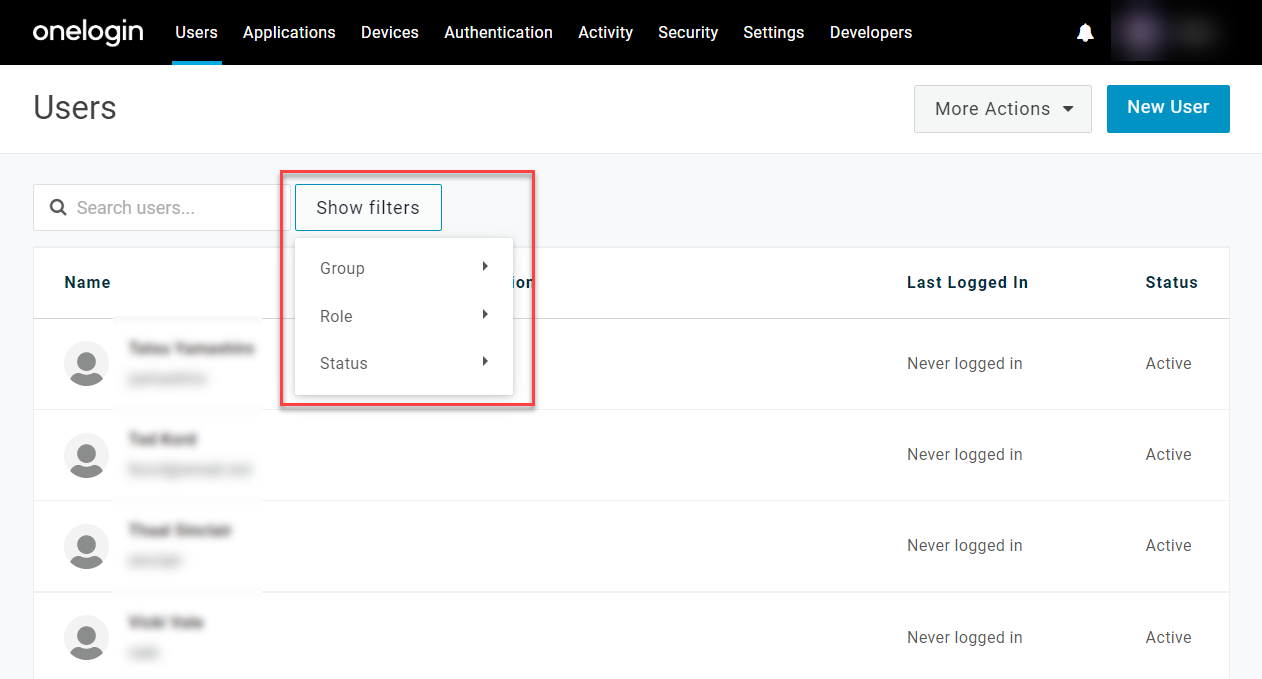
Task: Navigate to the Developers section
Action: tap(870, 32)
